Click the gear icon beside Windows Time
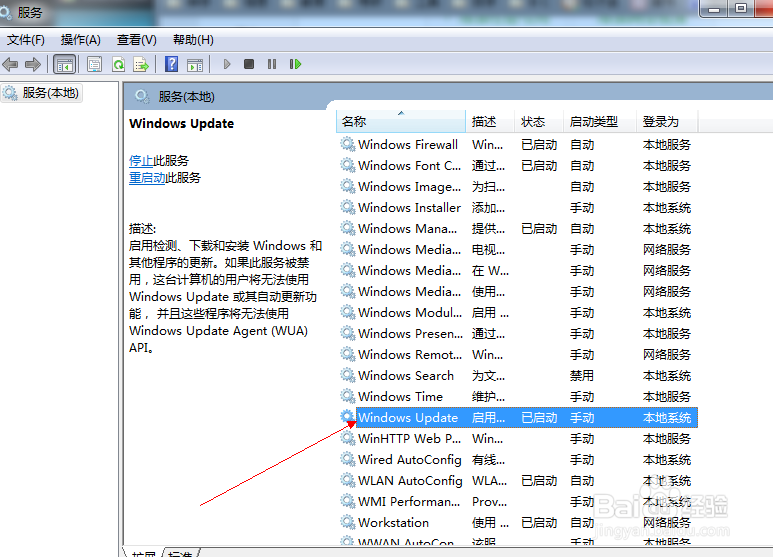The image size is (773, 557). point(348,396)
